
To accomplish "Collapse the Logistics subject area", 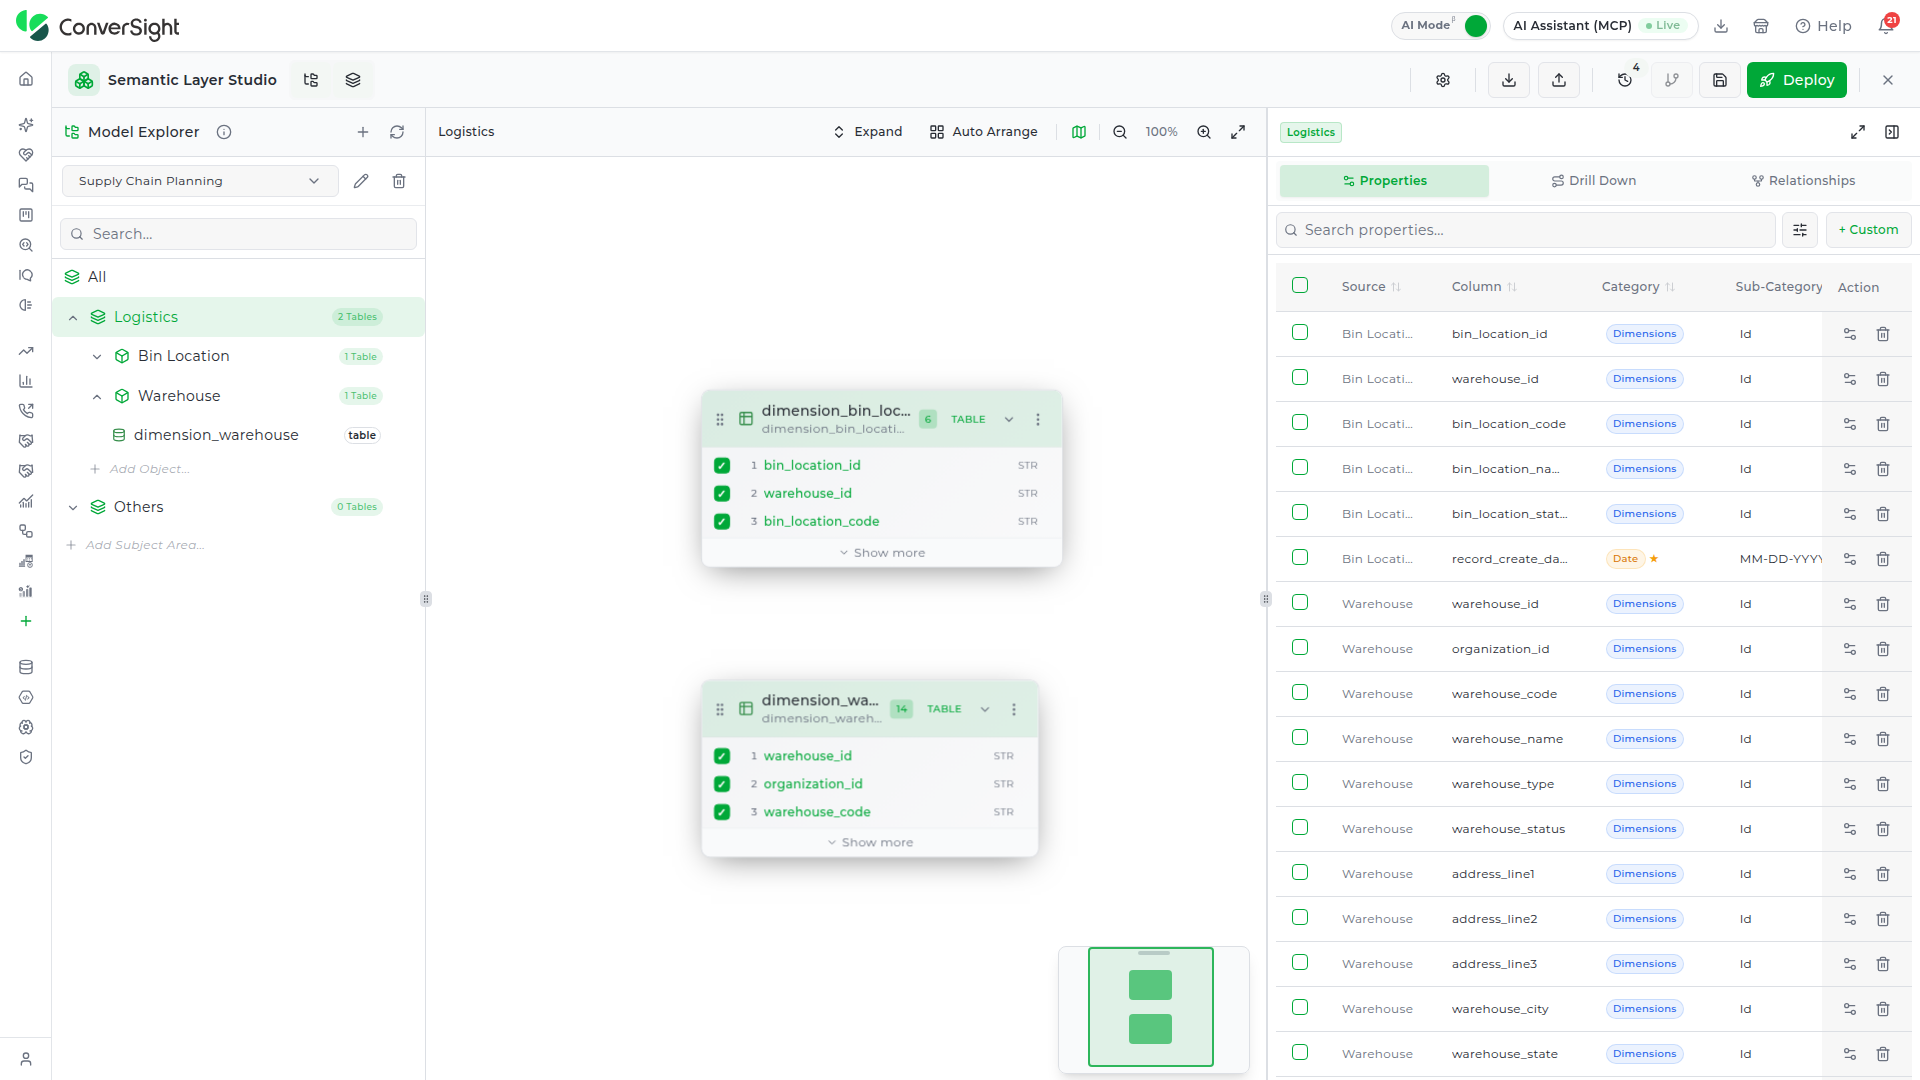I will 73,318.
